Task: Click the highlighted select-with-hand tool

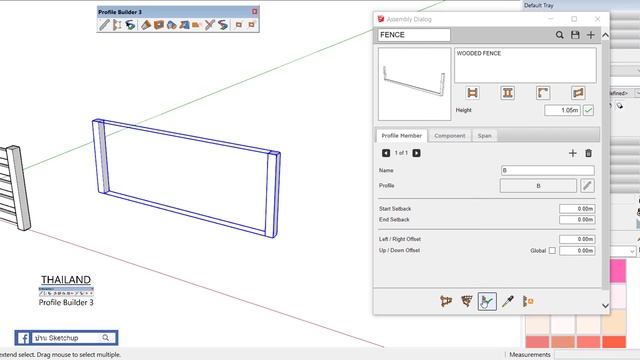Action: point(487,302)
